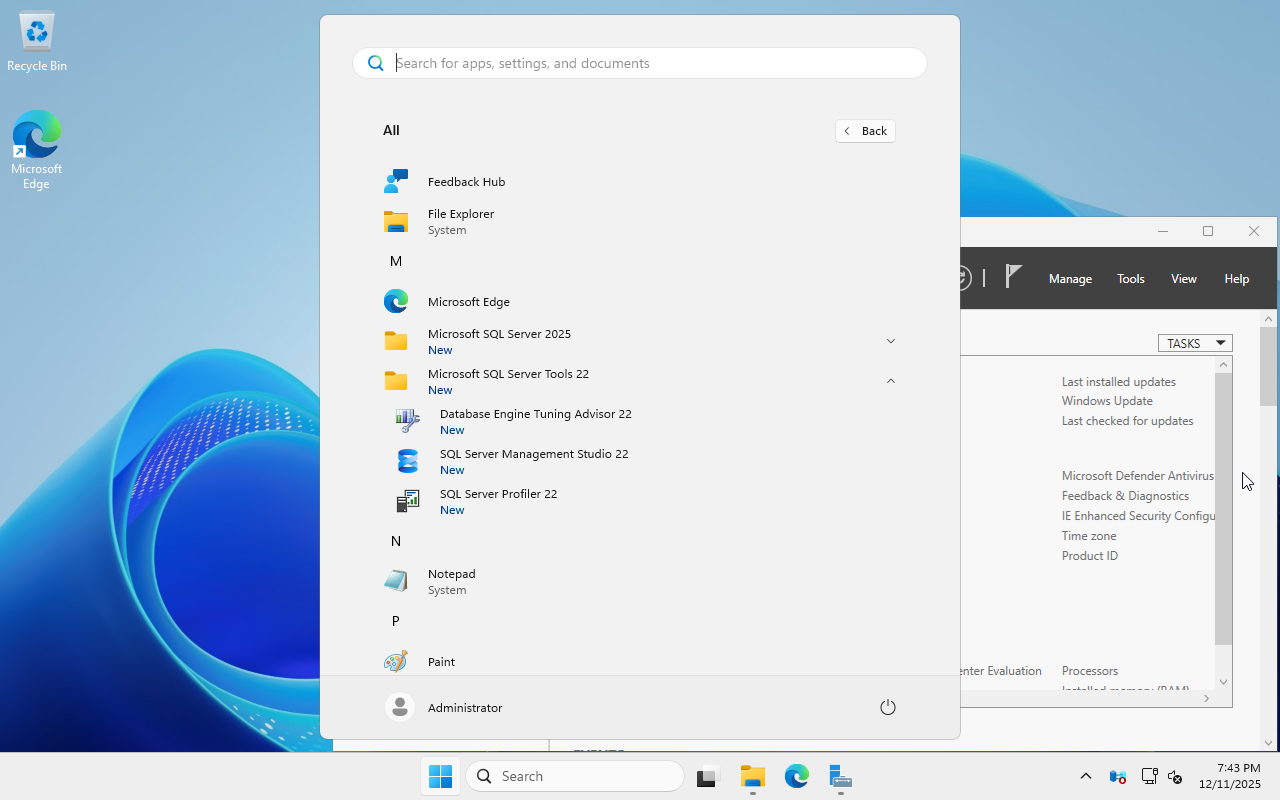Open the Tools menu in Server Manager
The height and width of the screenshot is (800, 1280).
1130,278
